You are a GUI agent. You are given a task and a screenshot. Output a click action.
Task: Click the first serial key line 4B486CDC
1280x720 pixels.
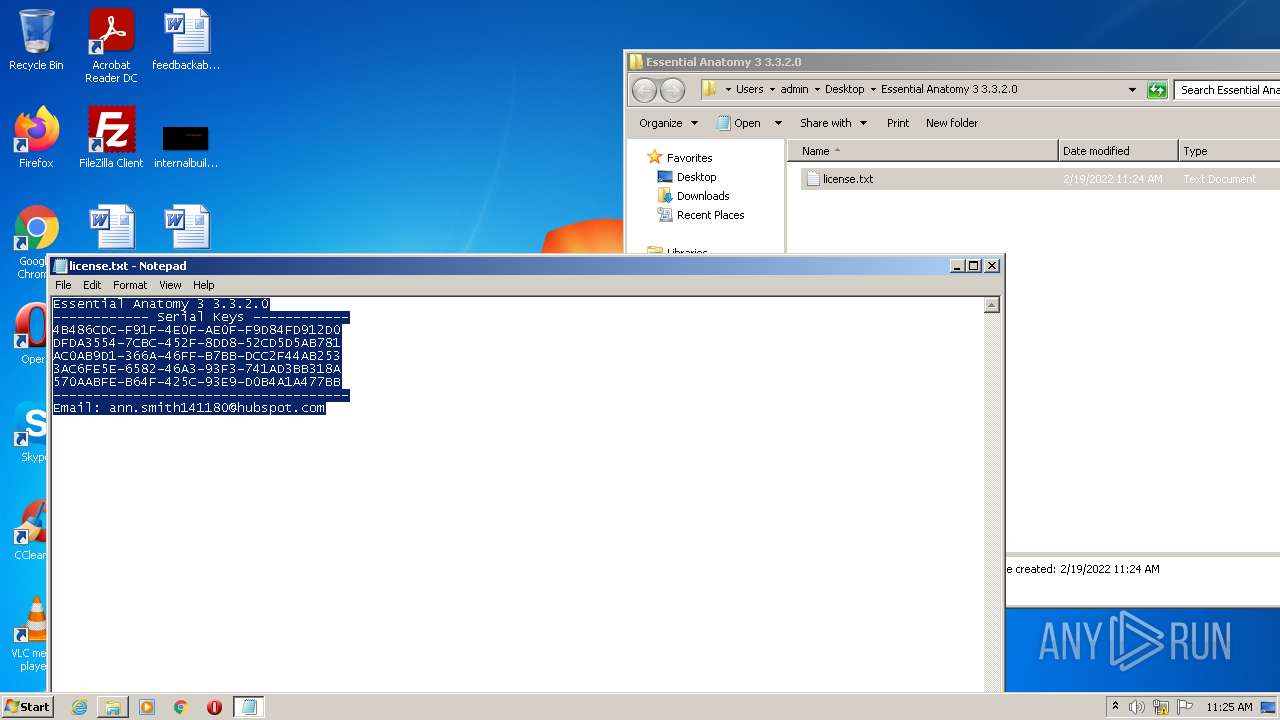point(197,330)
